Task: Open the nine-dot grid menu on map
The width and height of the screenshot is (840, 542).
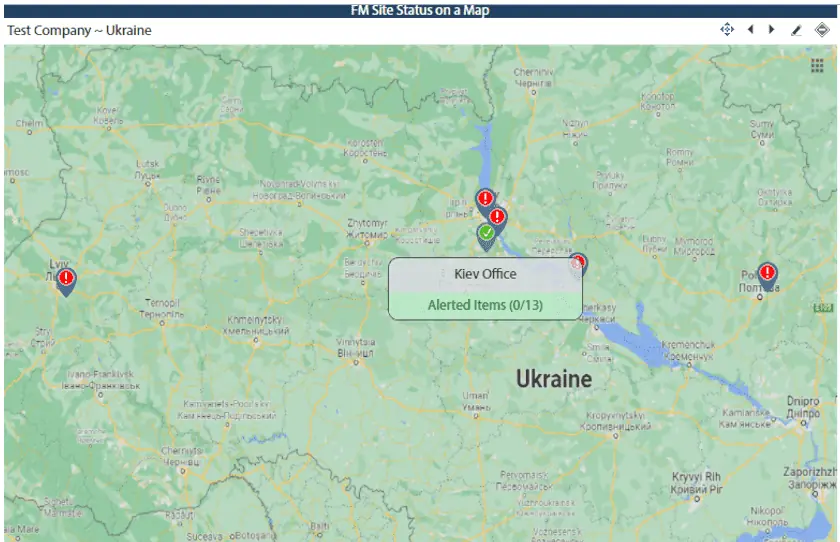Action: (817, 66)
